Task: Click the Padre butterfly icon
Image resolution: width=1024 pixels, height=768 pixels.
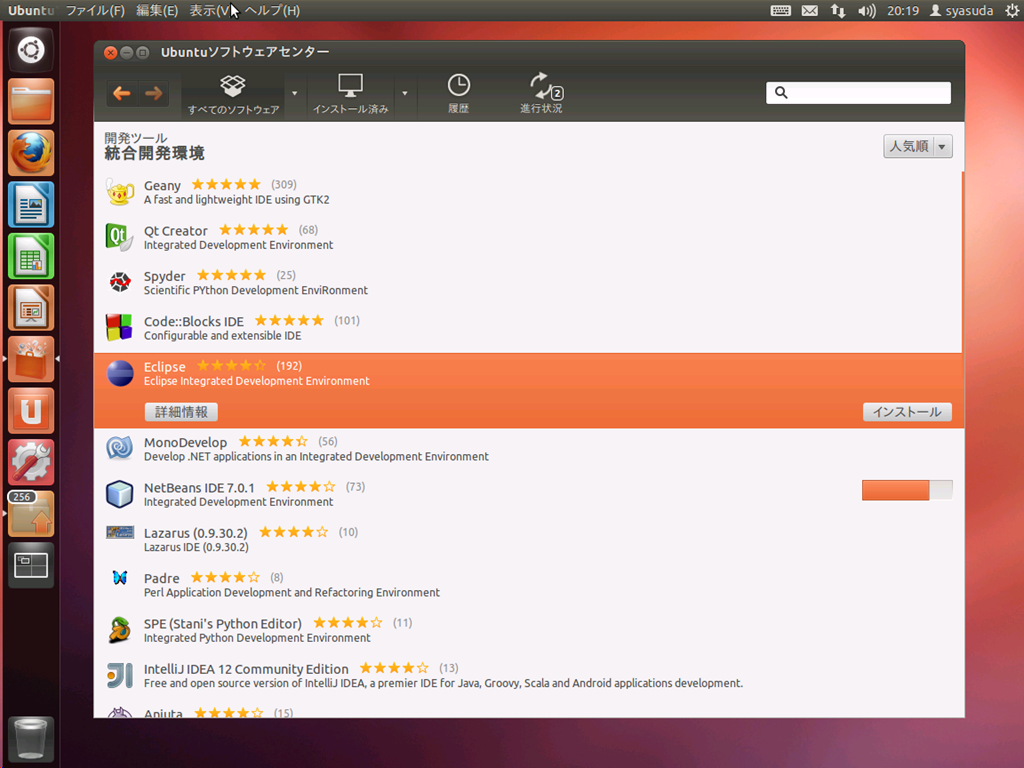Action: (120, 577)
